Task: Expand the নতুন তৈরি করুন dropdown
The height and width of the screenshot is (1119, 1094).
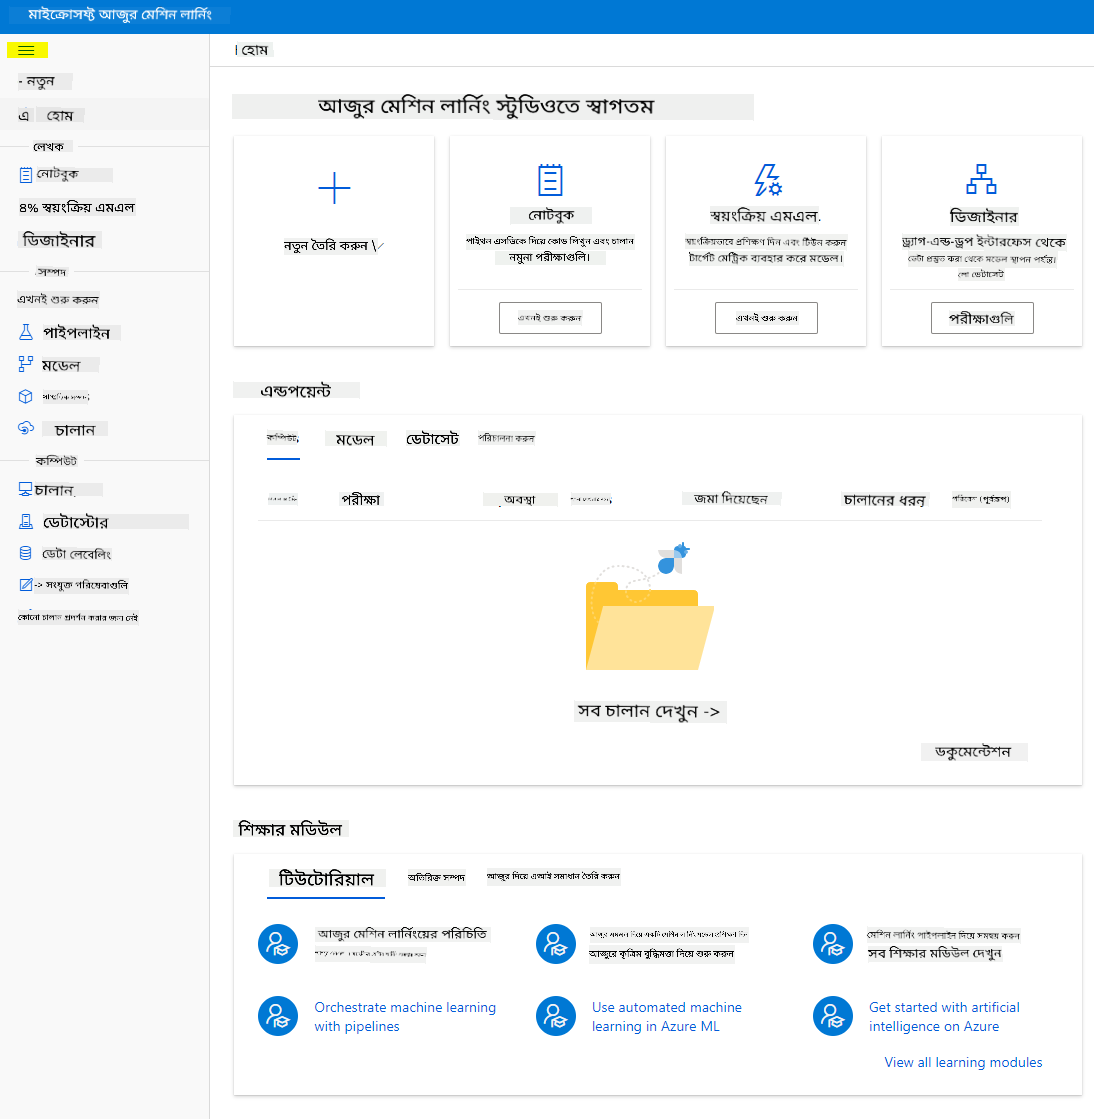Action: point(334,245)
